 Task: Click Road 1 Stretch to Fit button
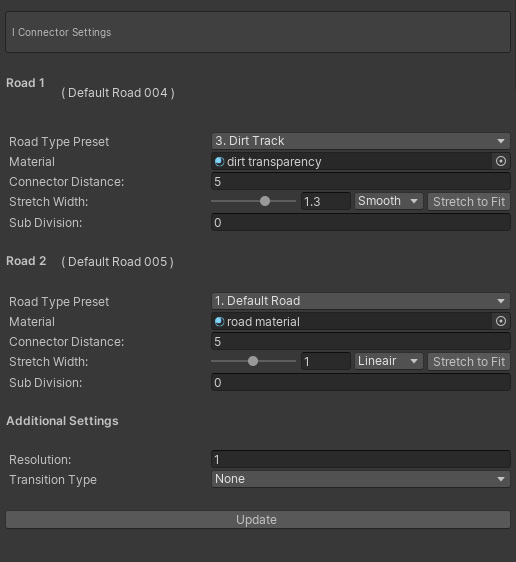coord(469,201)
